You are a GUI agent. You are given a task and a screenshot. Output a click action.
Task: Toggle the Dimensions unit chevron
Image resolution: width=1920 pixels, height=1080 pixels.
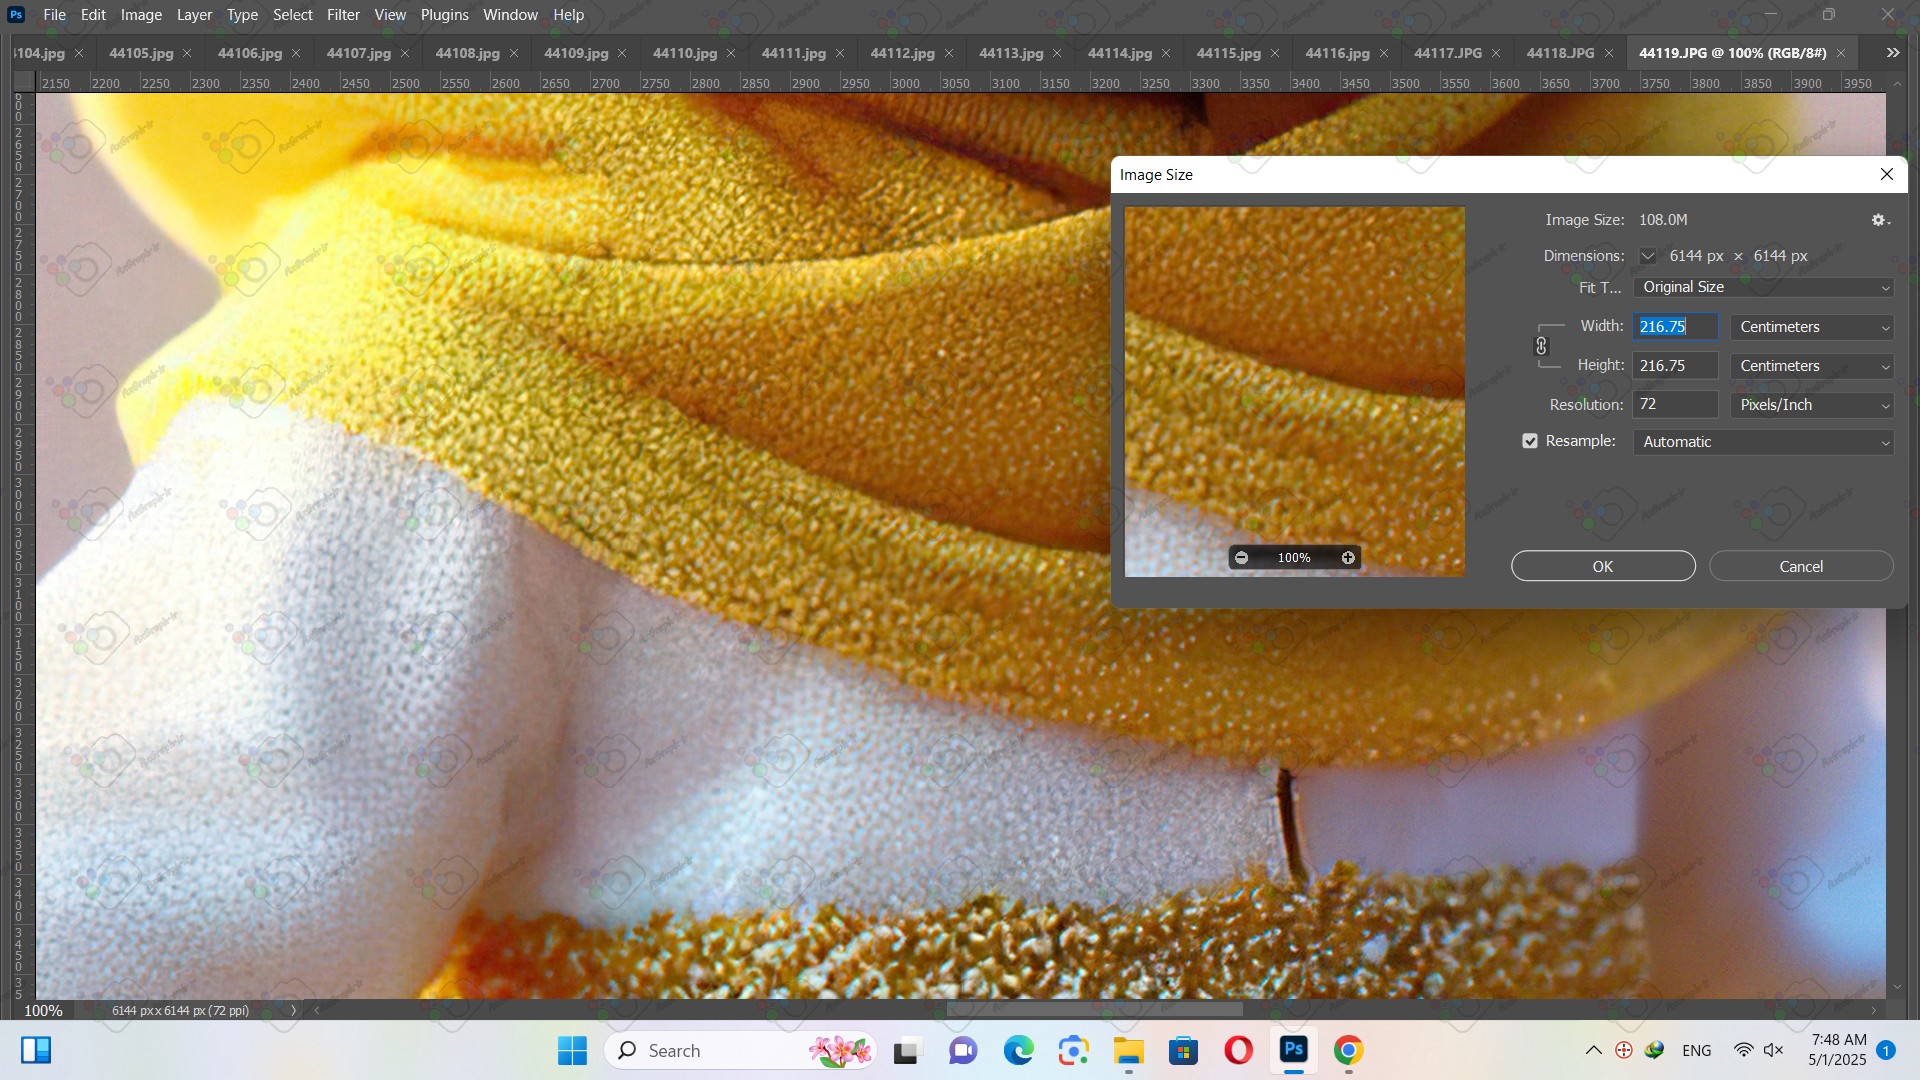(x=1647, y=256)
